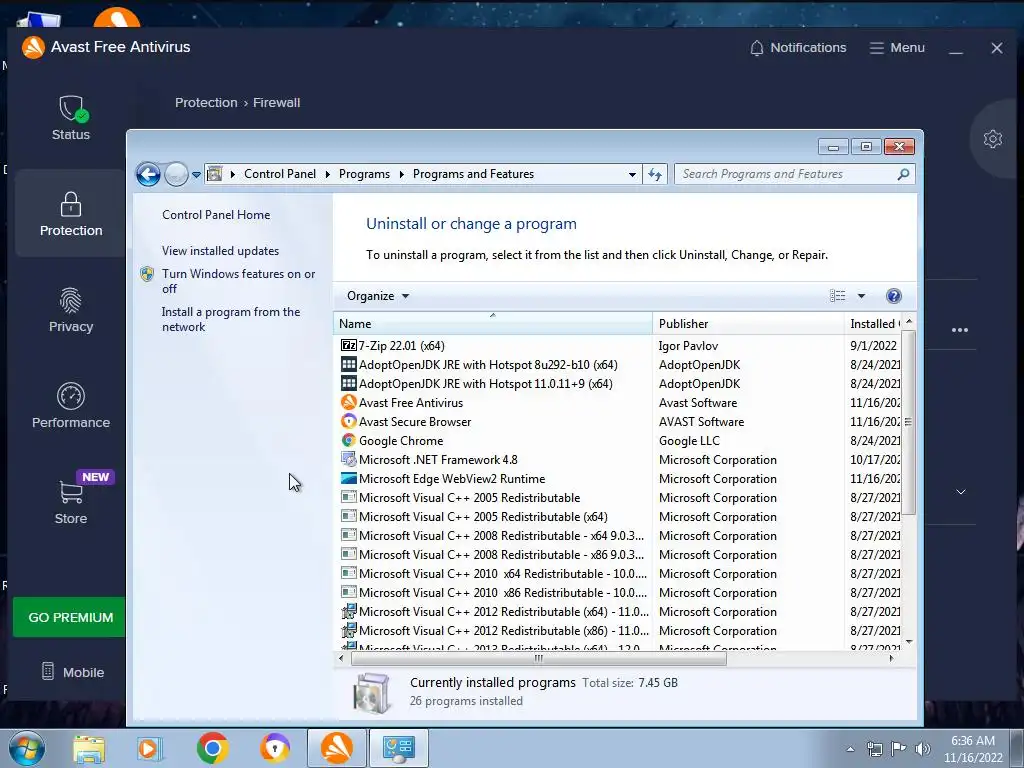1024x768 pixels.
Task: Open Control Panel Home link
Action: 216,215
